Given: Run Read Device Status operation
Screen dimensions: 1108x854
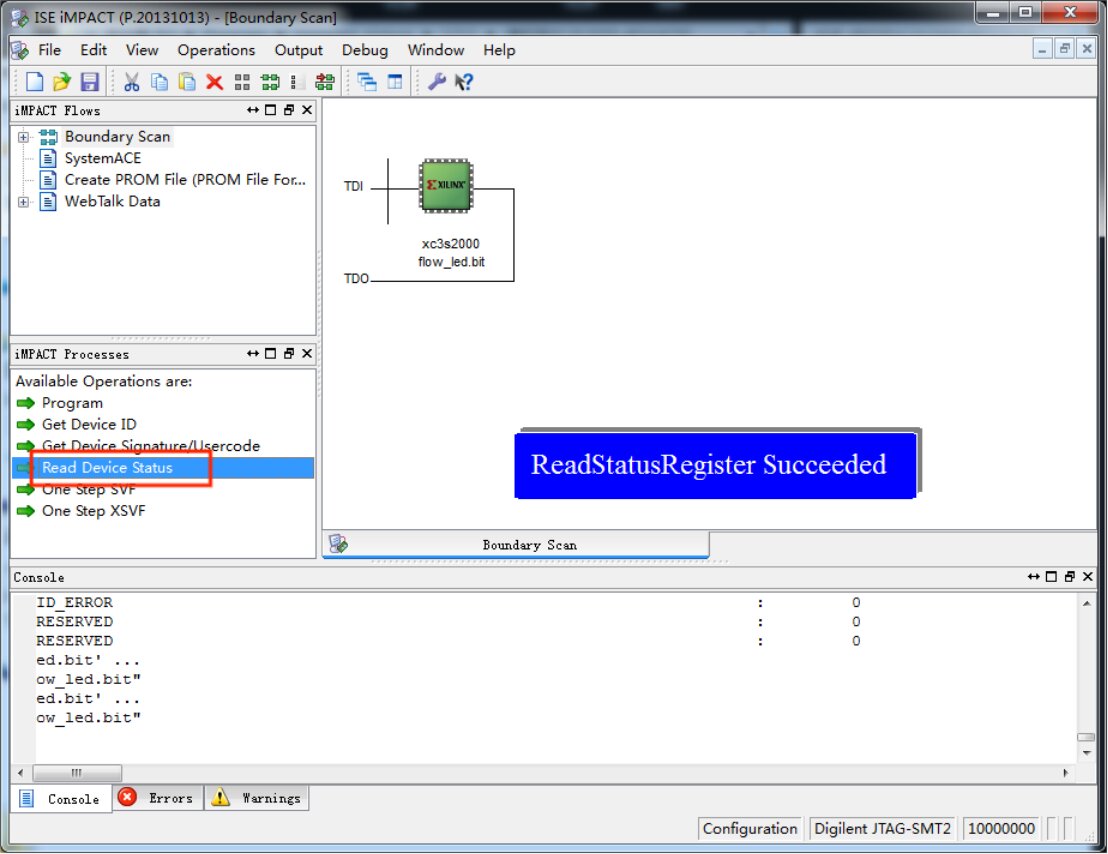Looking at the screenshot, I should [x=163, y=468].
